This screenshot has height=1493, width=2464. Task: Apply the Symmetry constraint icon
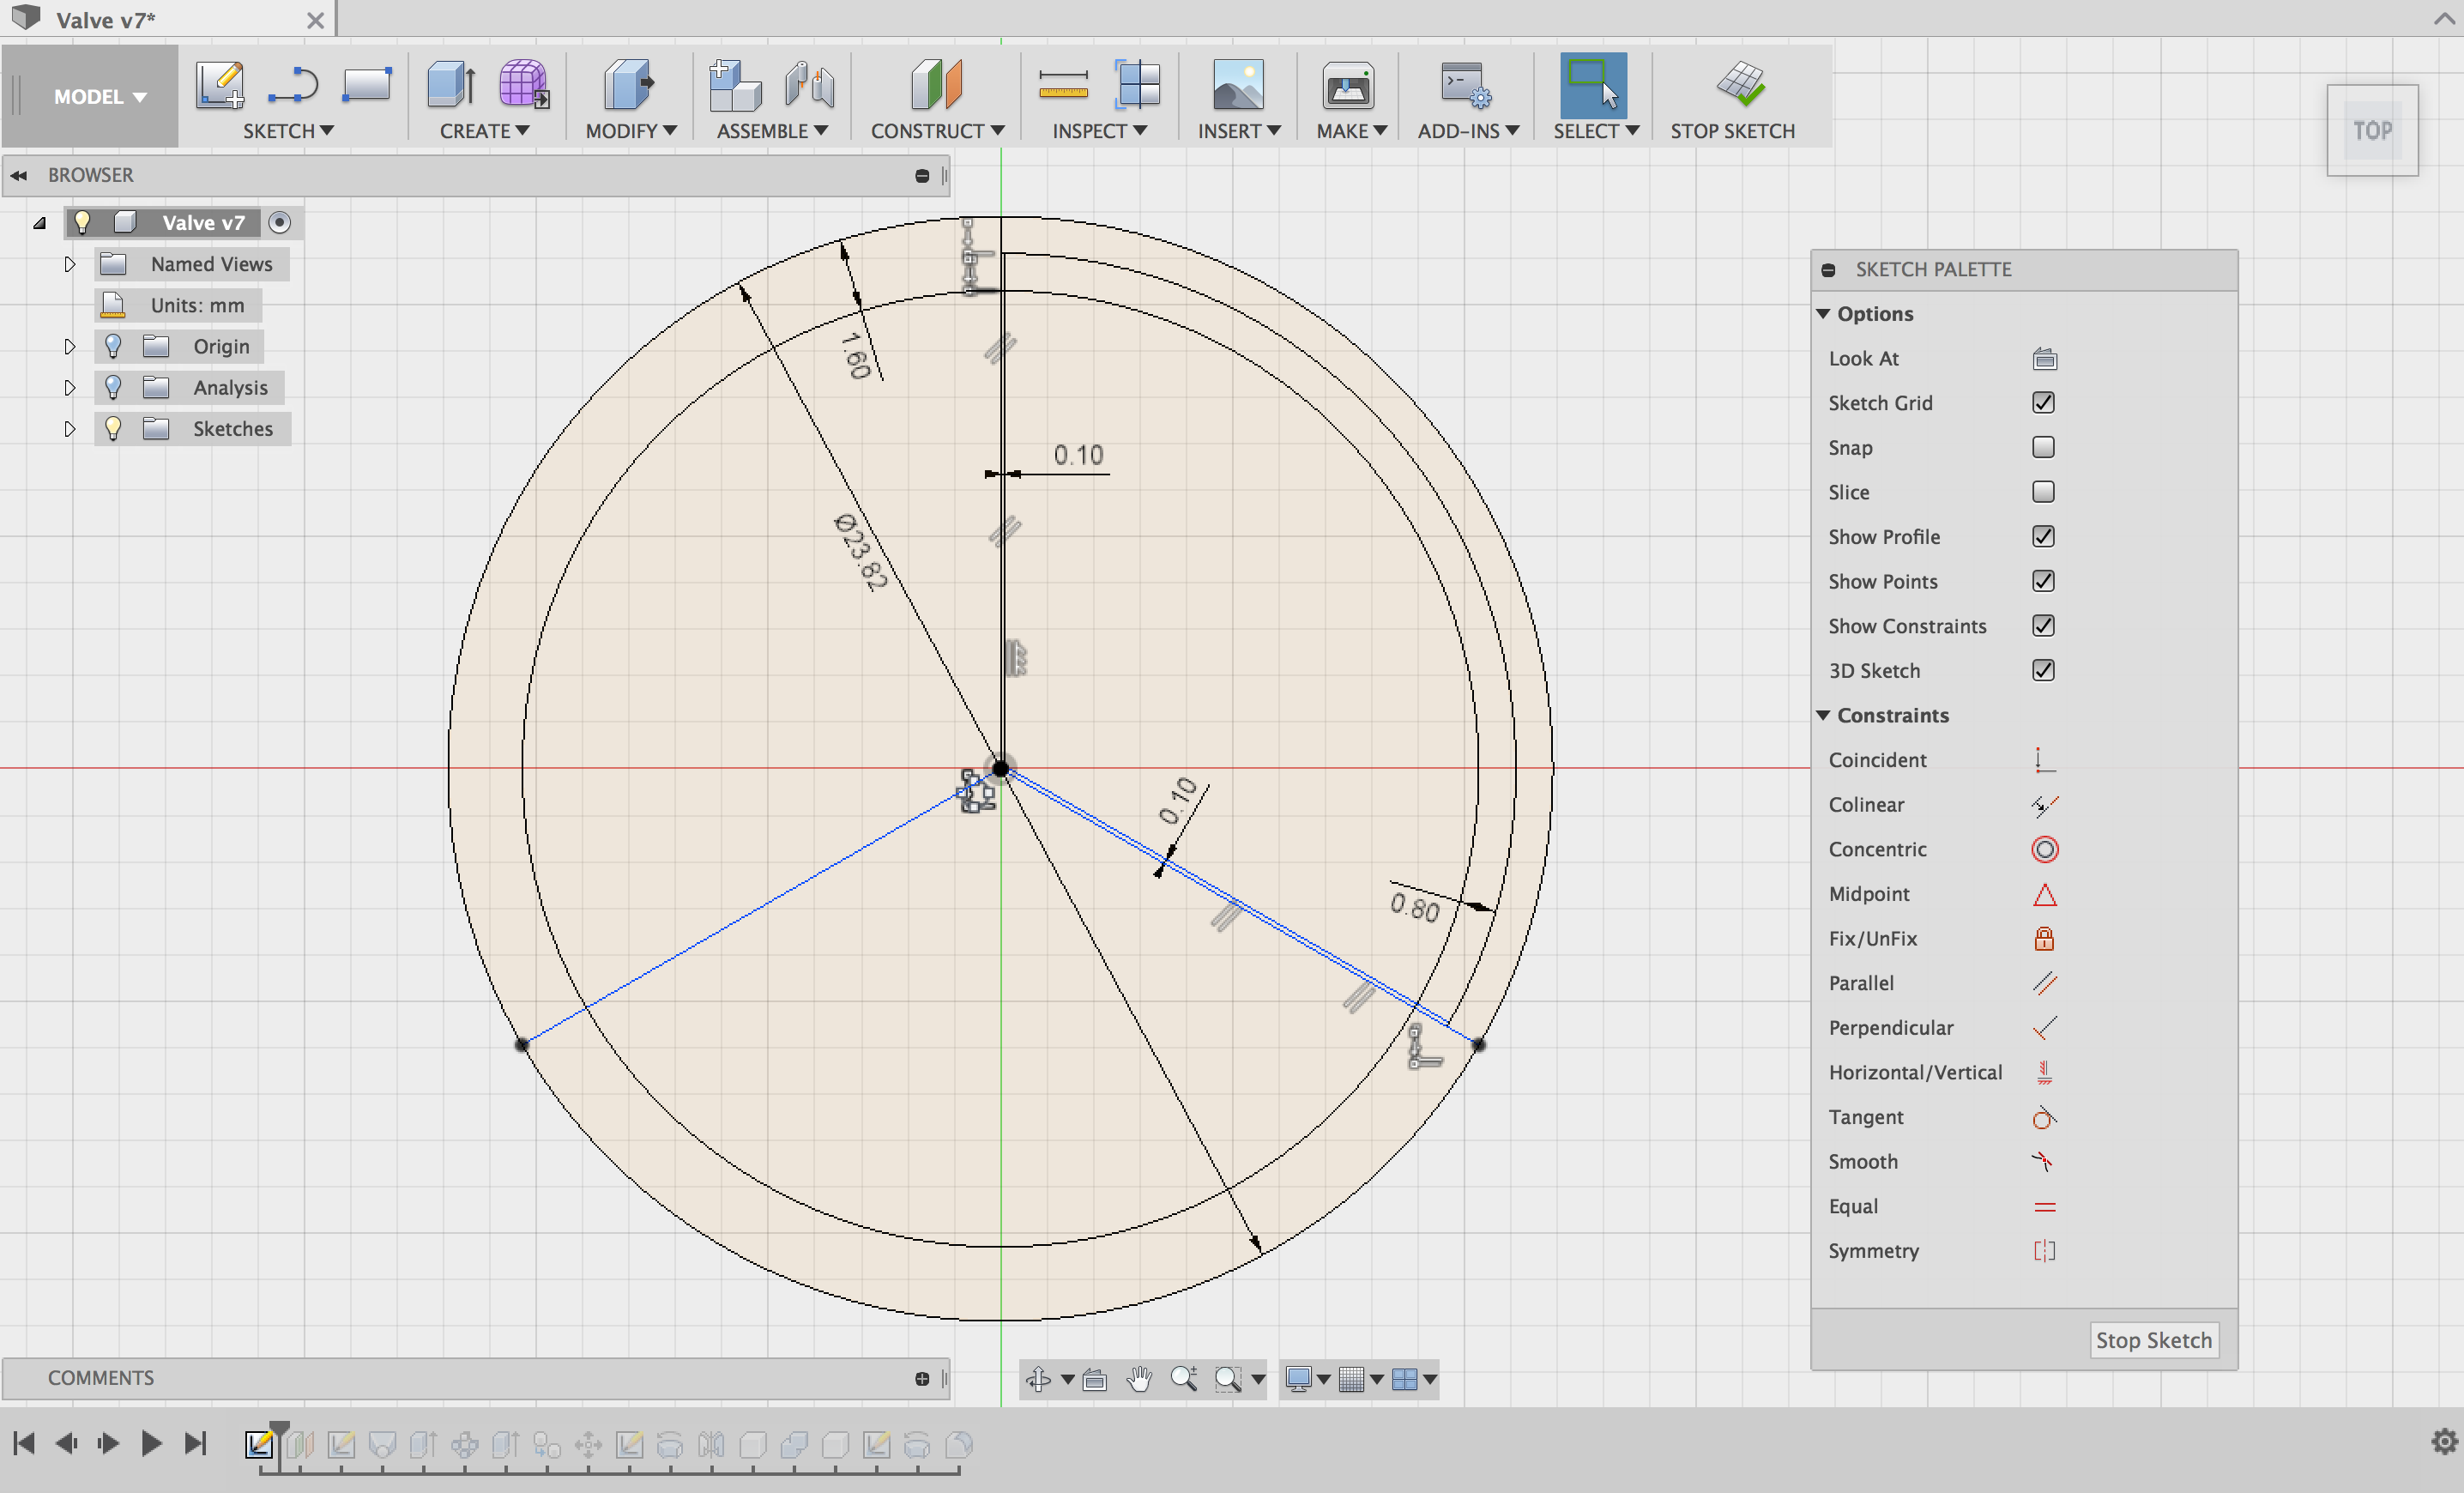pyautogui.click(x=2044, y=1251)
